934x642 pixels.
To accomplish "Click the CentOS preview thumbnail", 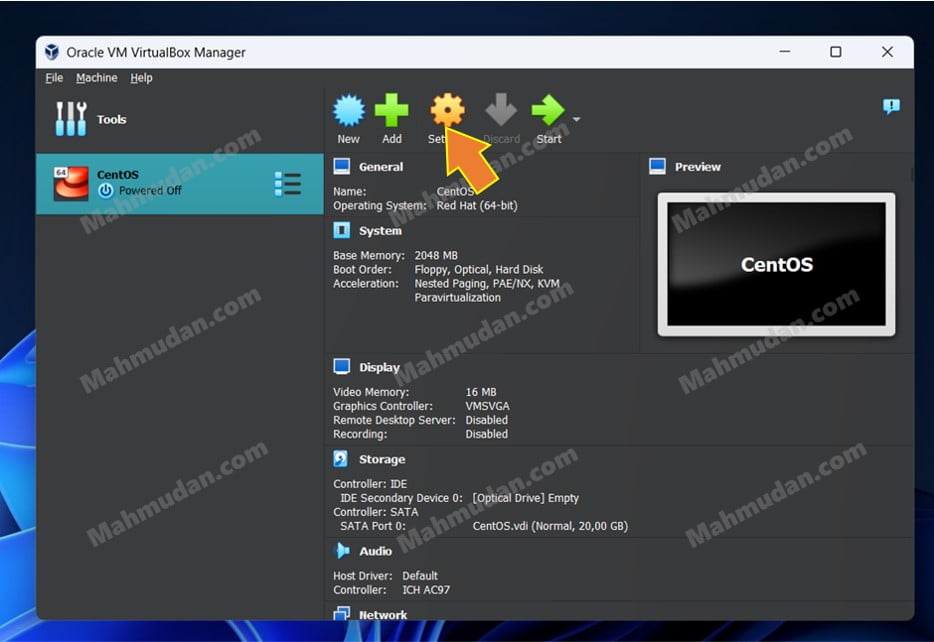I will point(776,265).
